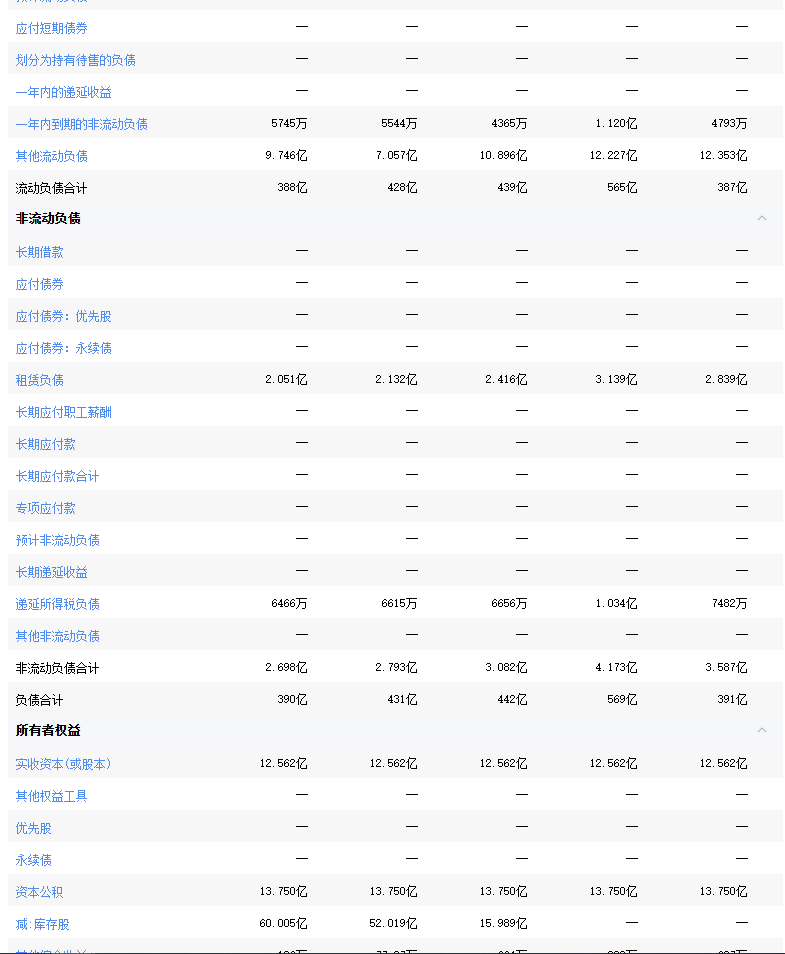Click the 划分为持有待售的负债 link
The image size is (785, 954).
pyautogui.click(x=75, y=60)
